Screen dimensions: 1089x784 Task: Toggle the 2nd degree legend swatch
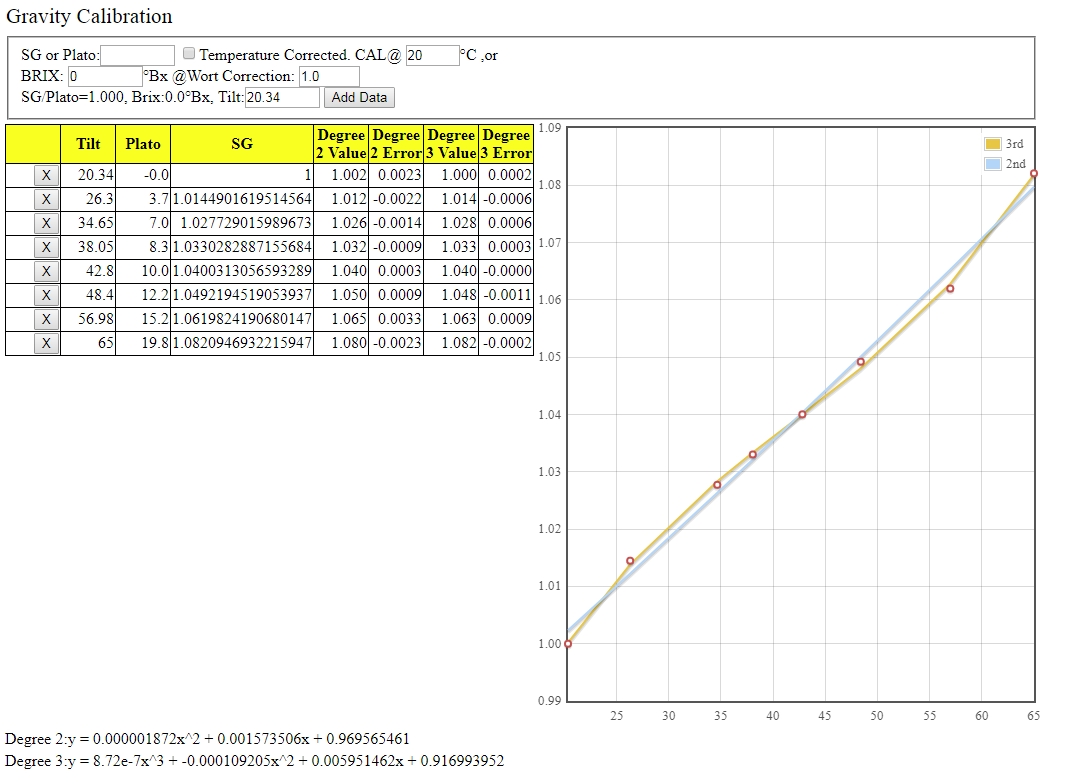point(993,164)
